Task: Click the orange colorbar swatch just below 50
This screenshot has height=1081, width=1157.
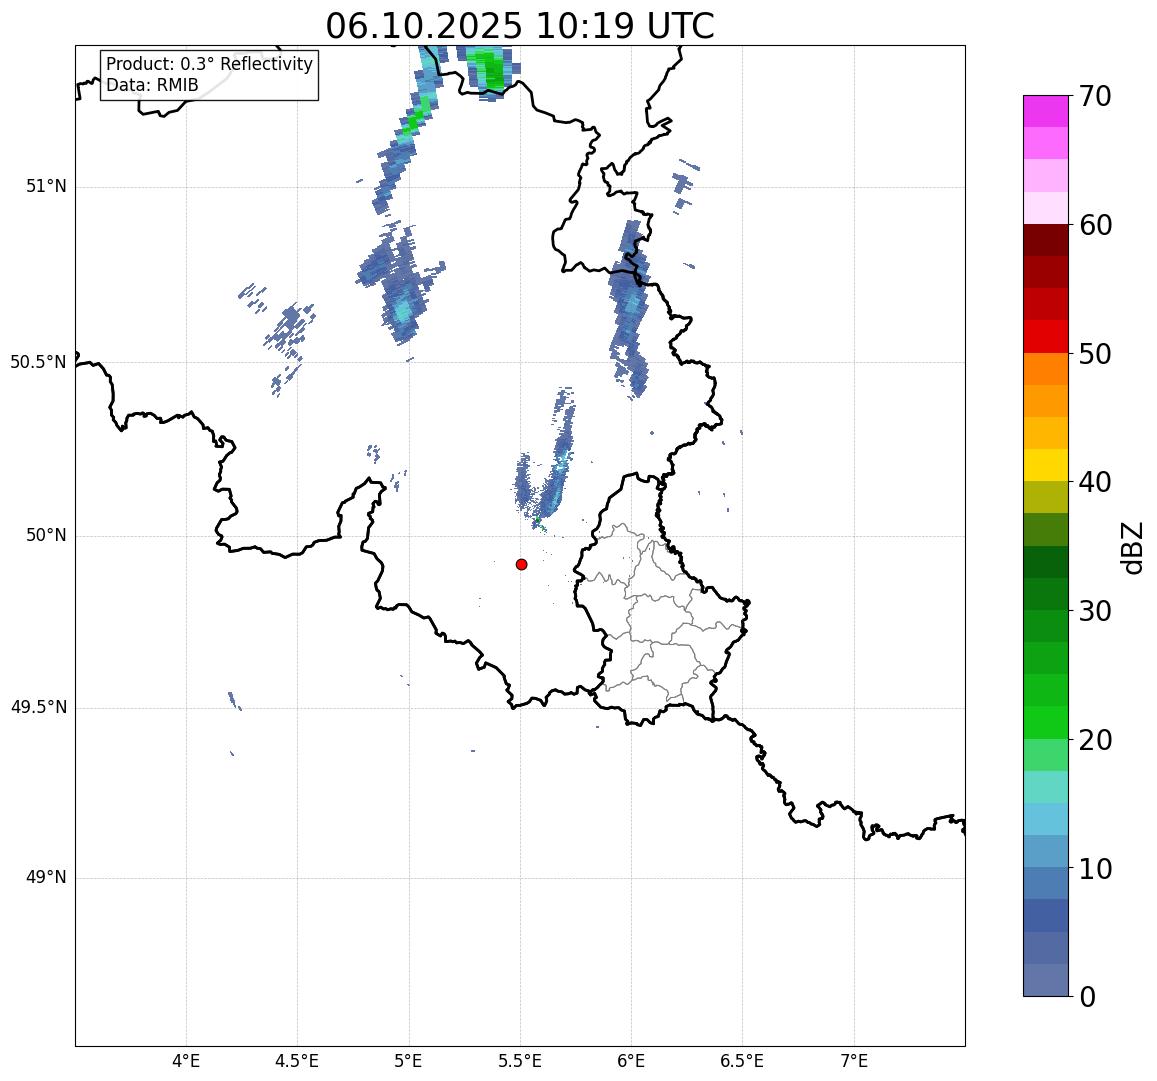Action: tap(1046, 369)
